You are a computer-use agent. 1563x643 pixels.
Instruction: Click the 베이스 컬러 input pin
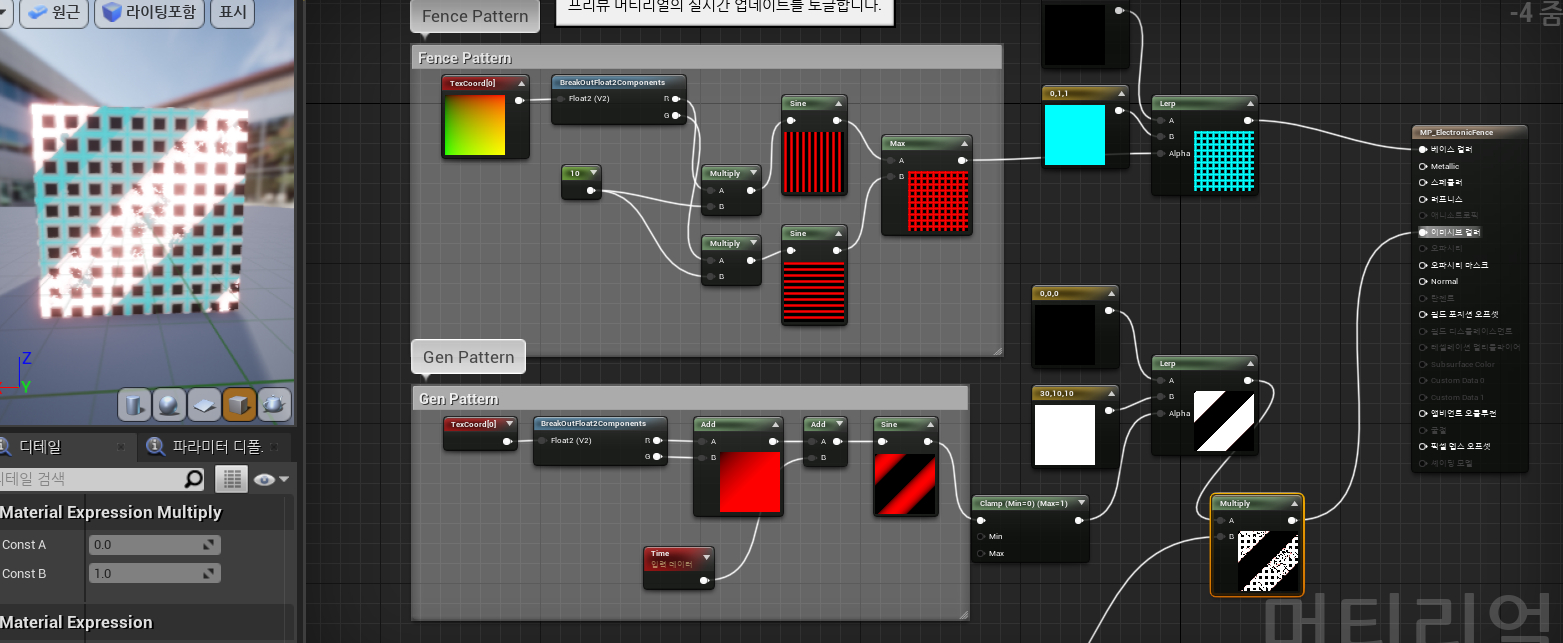[x=1423, y=149]
